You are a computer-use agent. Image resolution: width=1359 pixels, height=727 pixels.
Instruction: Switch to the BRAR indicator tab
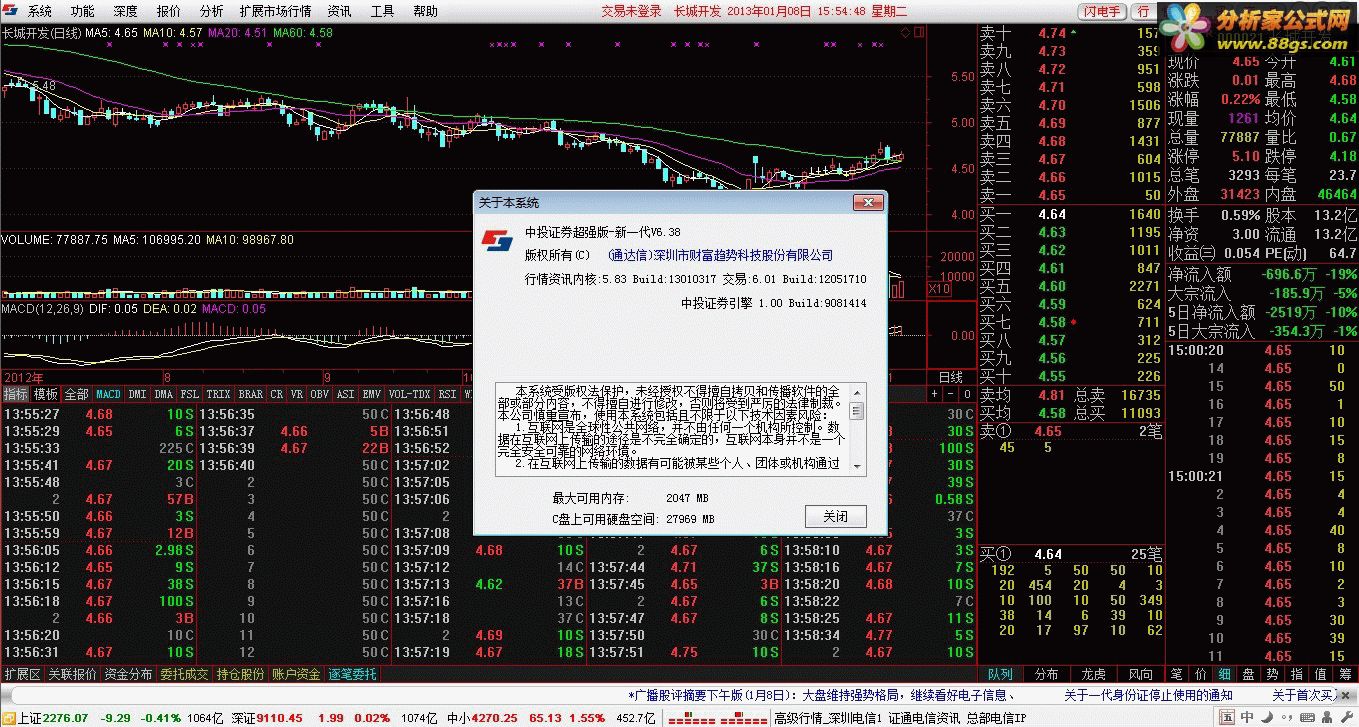[x=251, y=394]
